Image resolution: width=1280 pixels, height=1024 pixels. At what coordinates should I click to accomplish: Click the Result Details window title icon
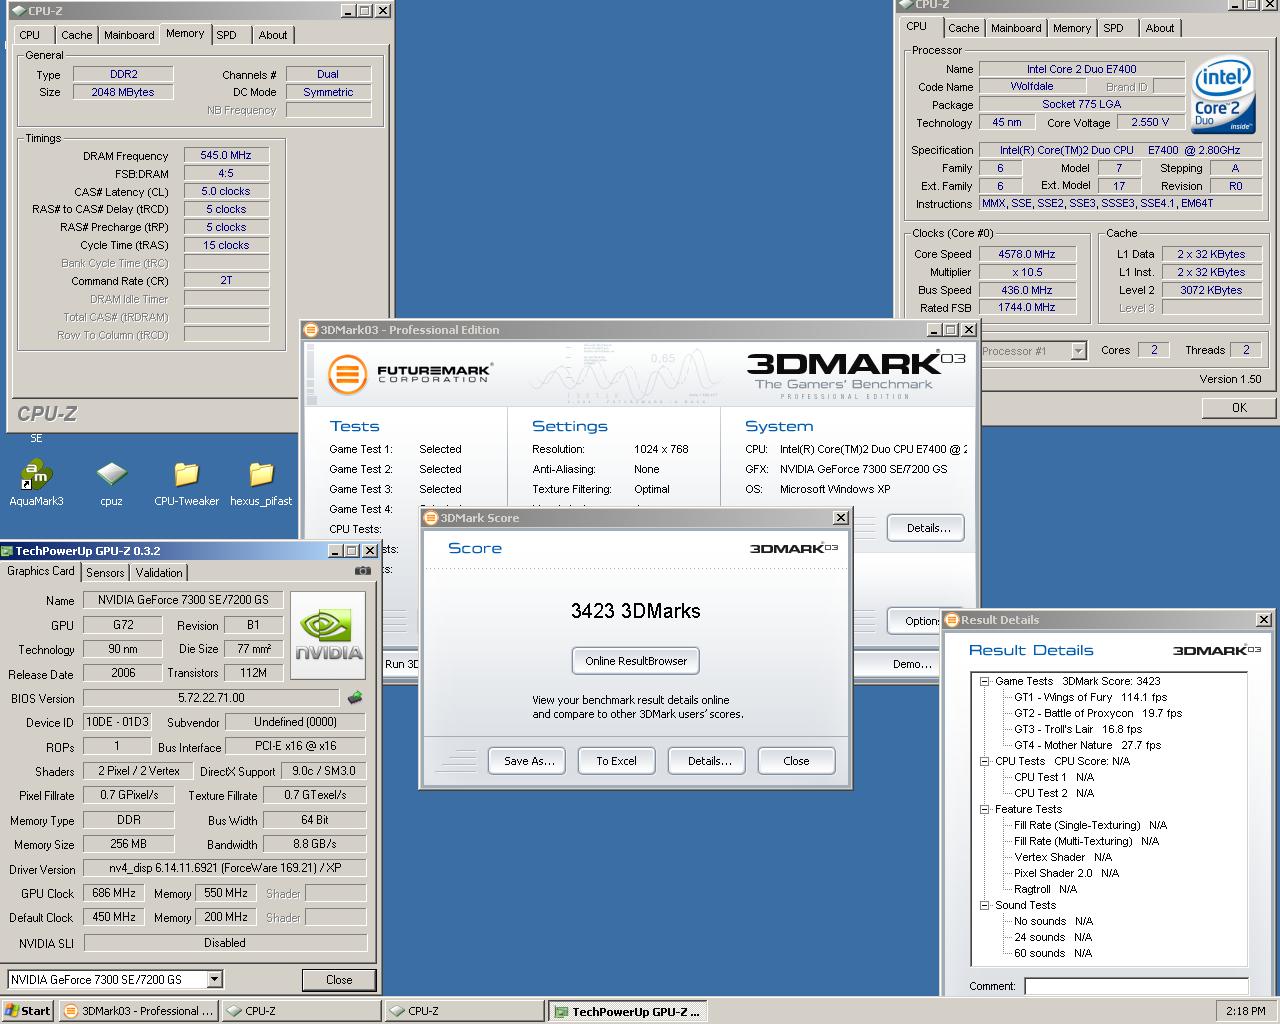coord(952,620)
